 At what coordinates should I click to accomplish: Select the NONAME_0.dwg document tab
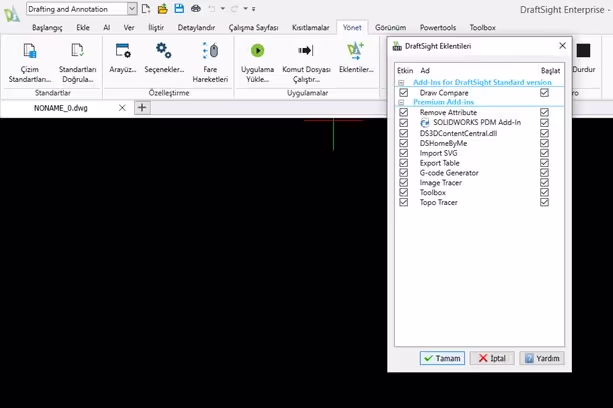click(61, 108)
